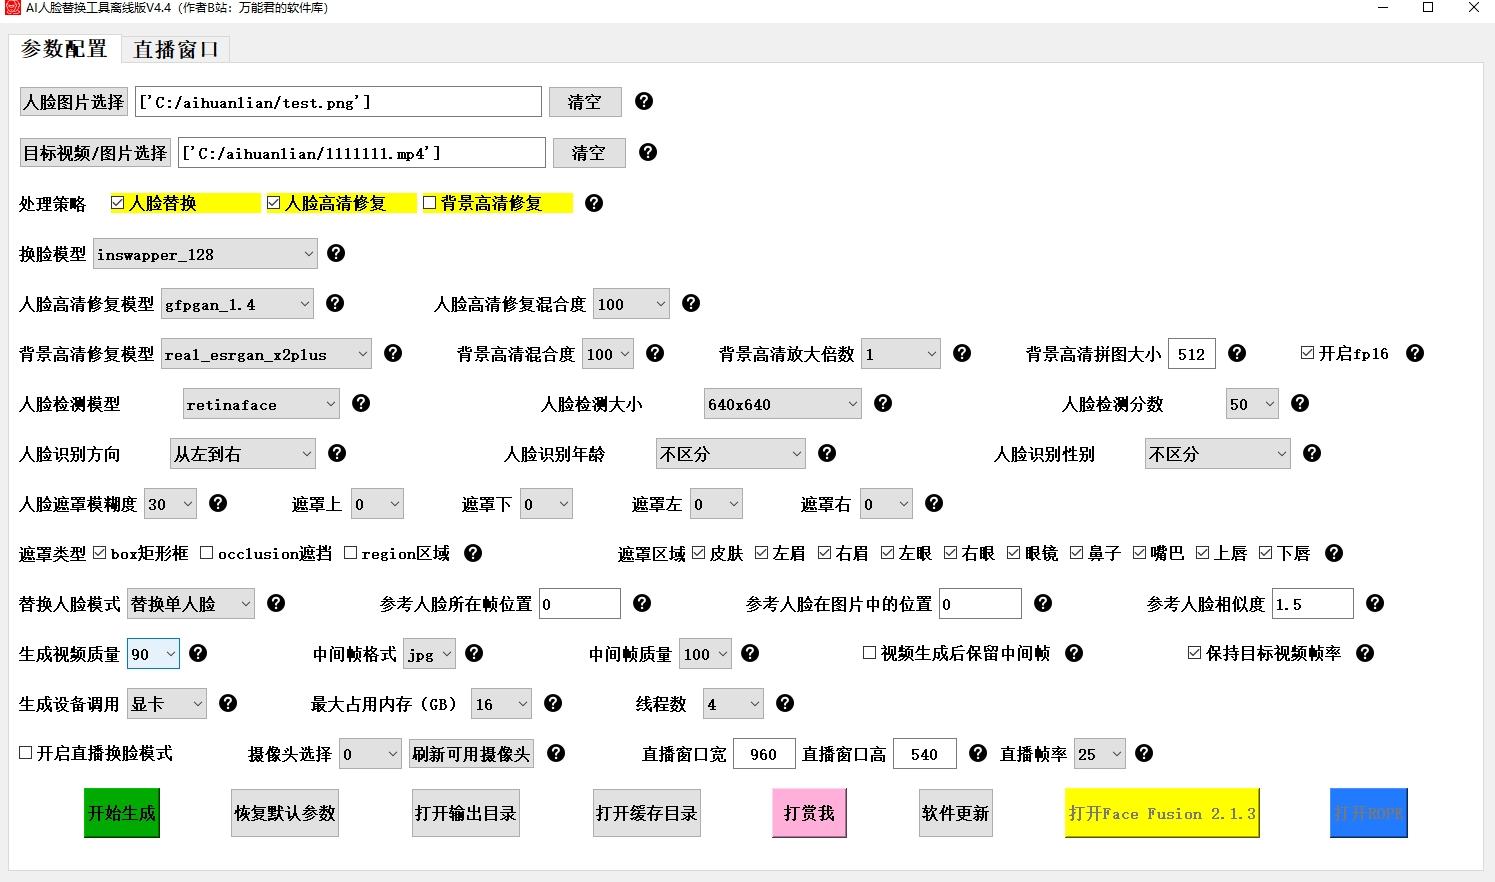Screen dimensions: 1495x882
Task: Click the 直播窗口宽 input field
Action: point(764,753)
